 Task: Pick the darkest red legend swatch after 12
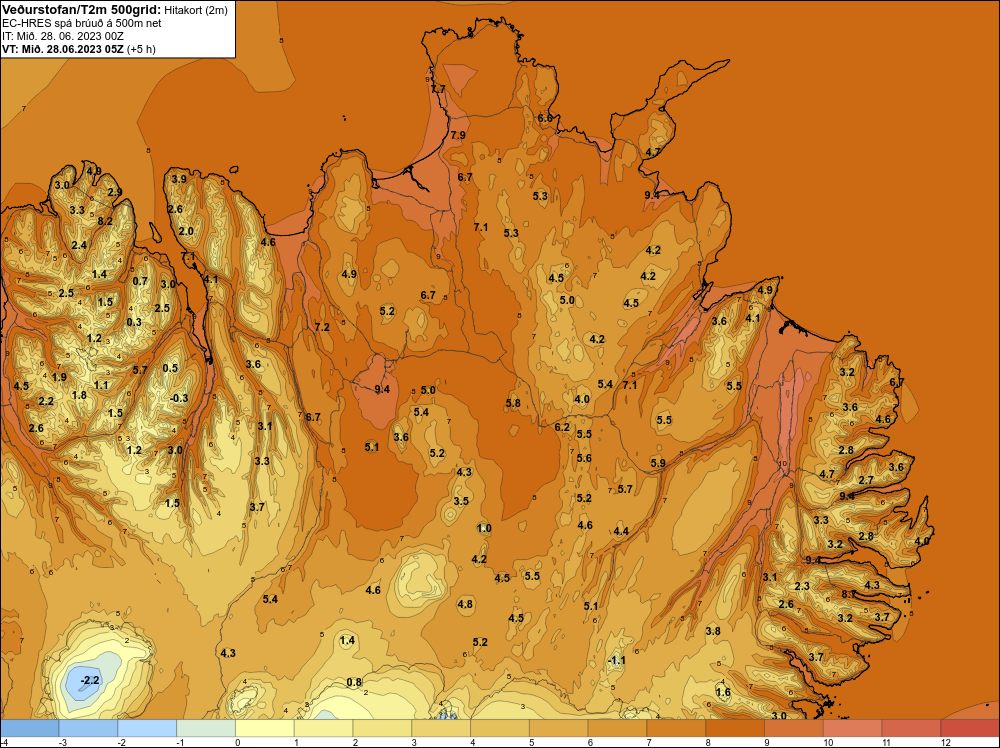(970, 728)
